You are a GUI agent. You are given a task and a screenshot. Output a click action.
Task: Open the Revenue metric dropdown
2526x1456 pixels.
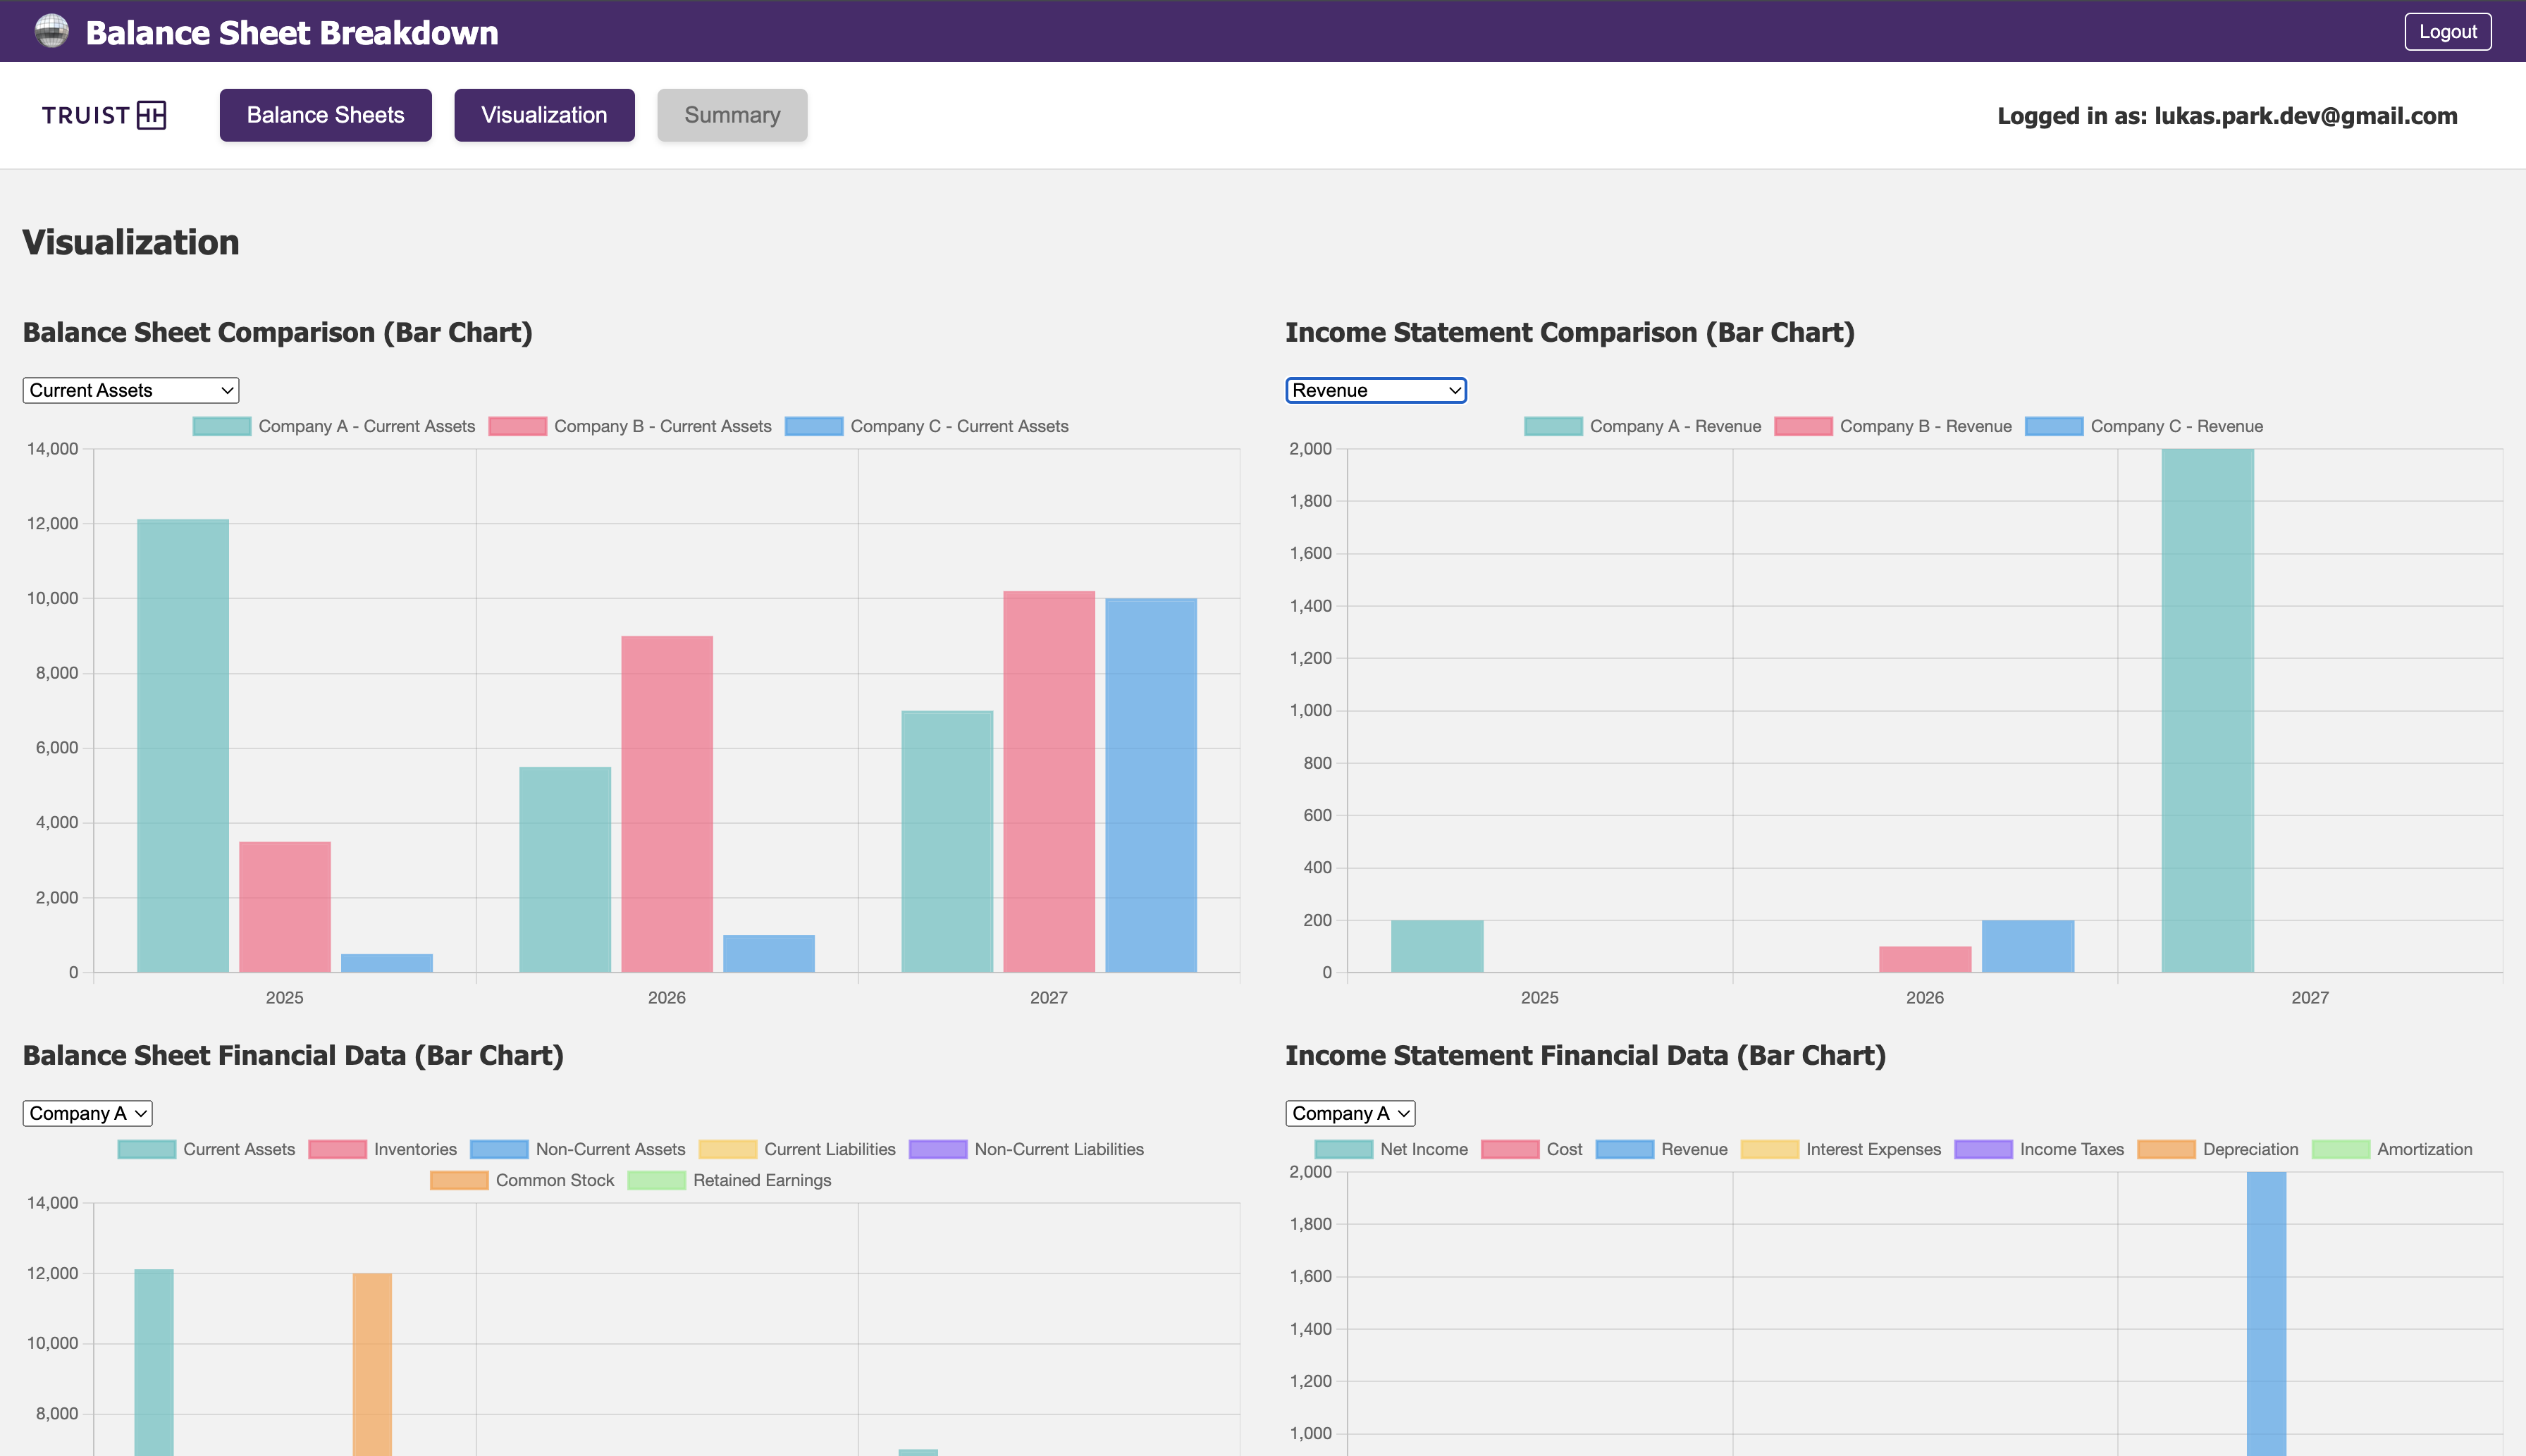coord(1375,390)
